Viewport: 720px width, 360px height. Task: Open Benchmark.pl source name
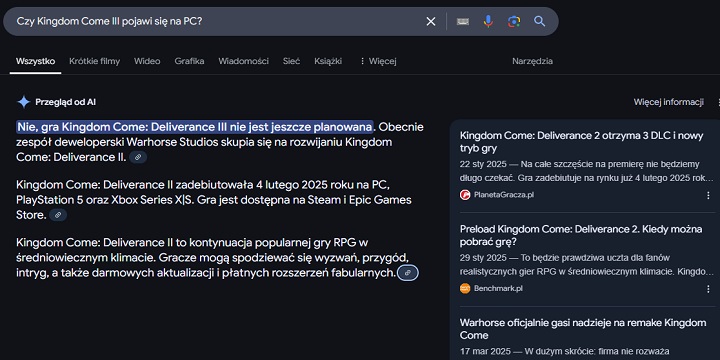click(x=498, y=288)
